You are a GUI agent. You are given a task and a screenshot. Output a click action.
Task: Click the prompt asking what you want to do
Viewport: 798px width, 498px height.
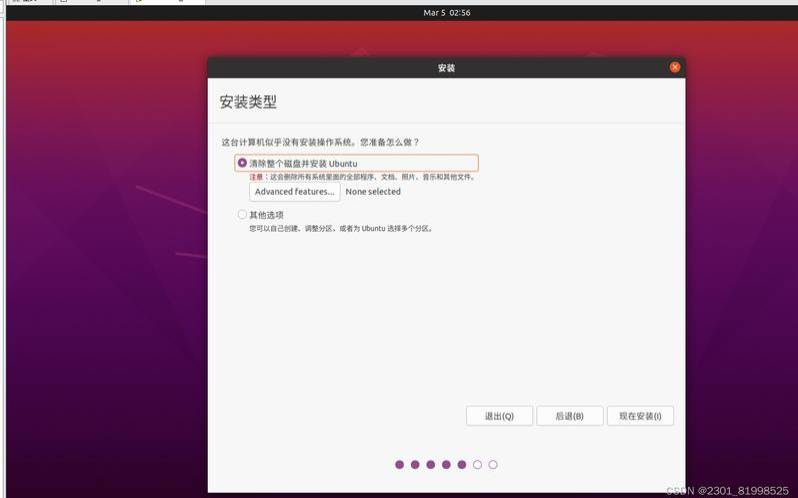point(320,142)
